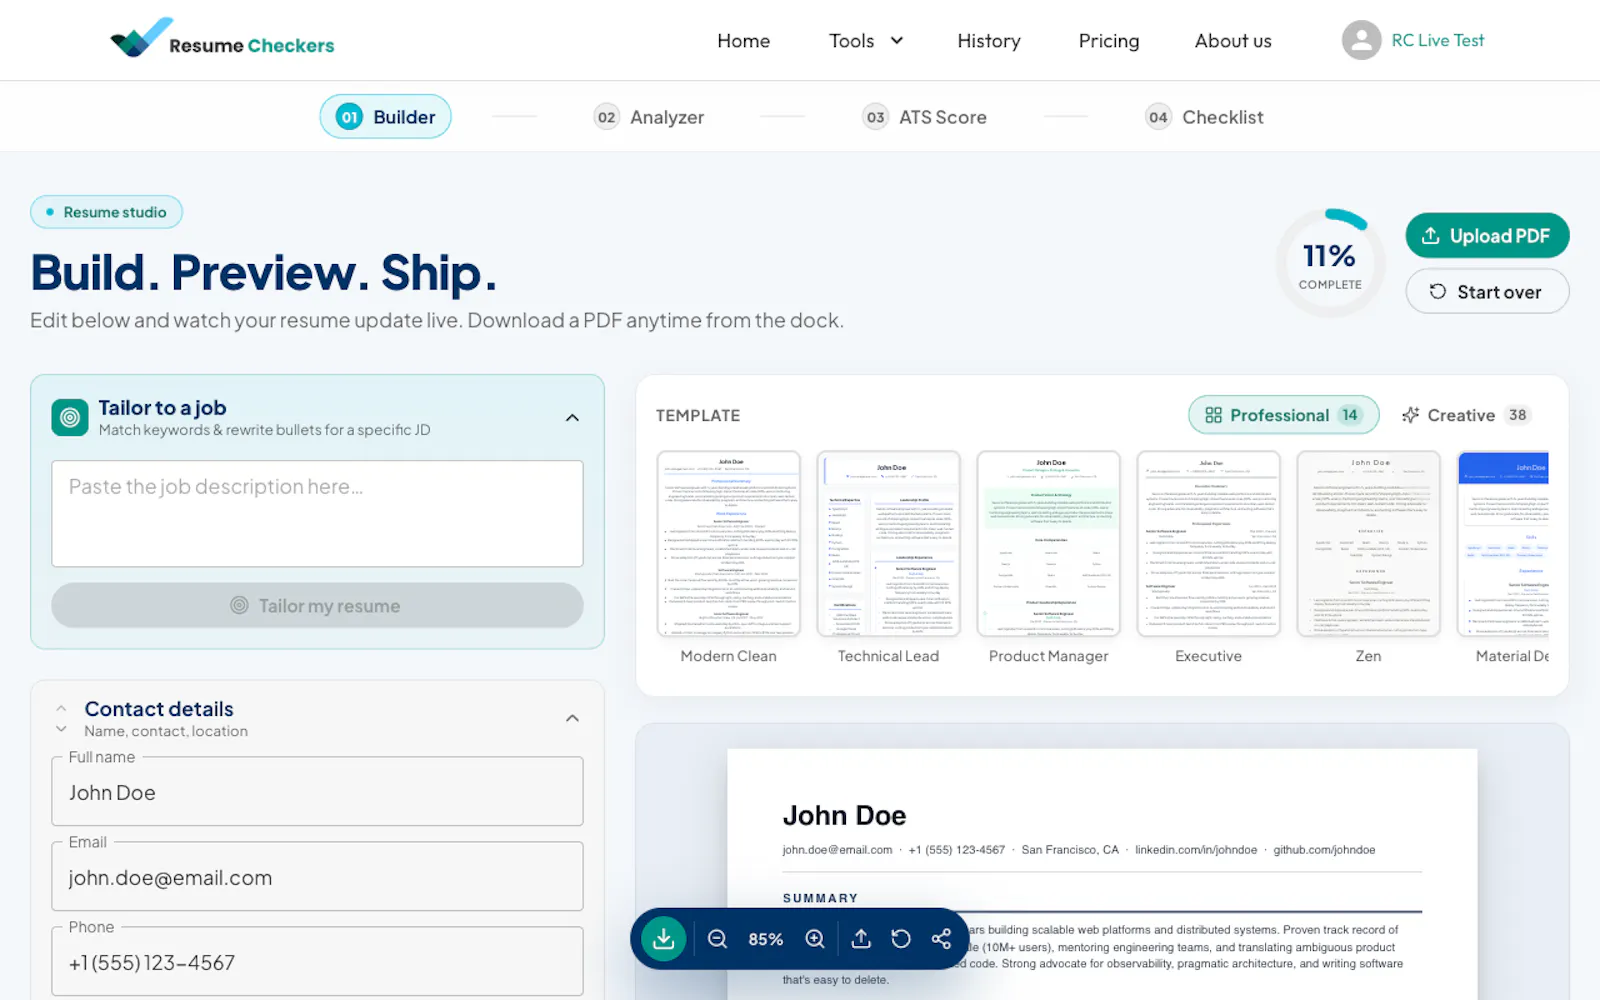Switch to step 03 ATS Score
The height and width of the screenshot is (1000, 1600).
coord(924,117)
